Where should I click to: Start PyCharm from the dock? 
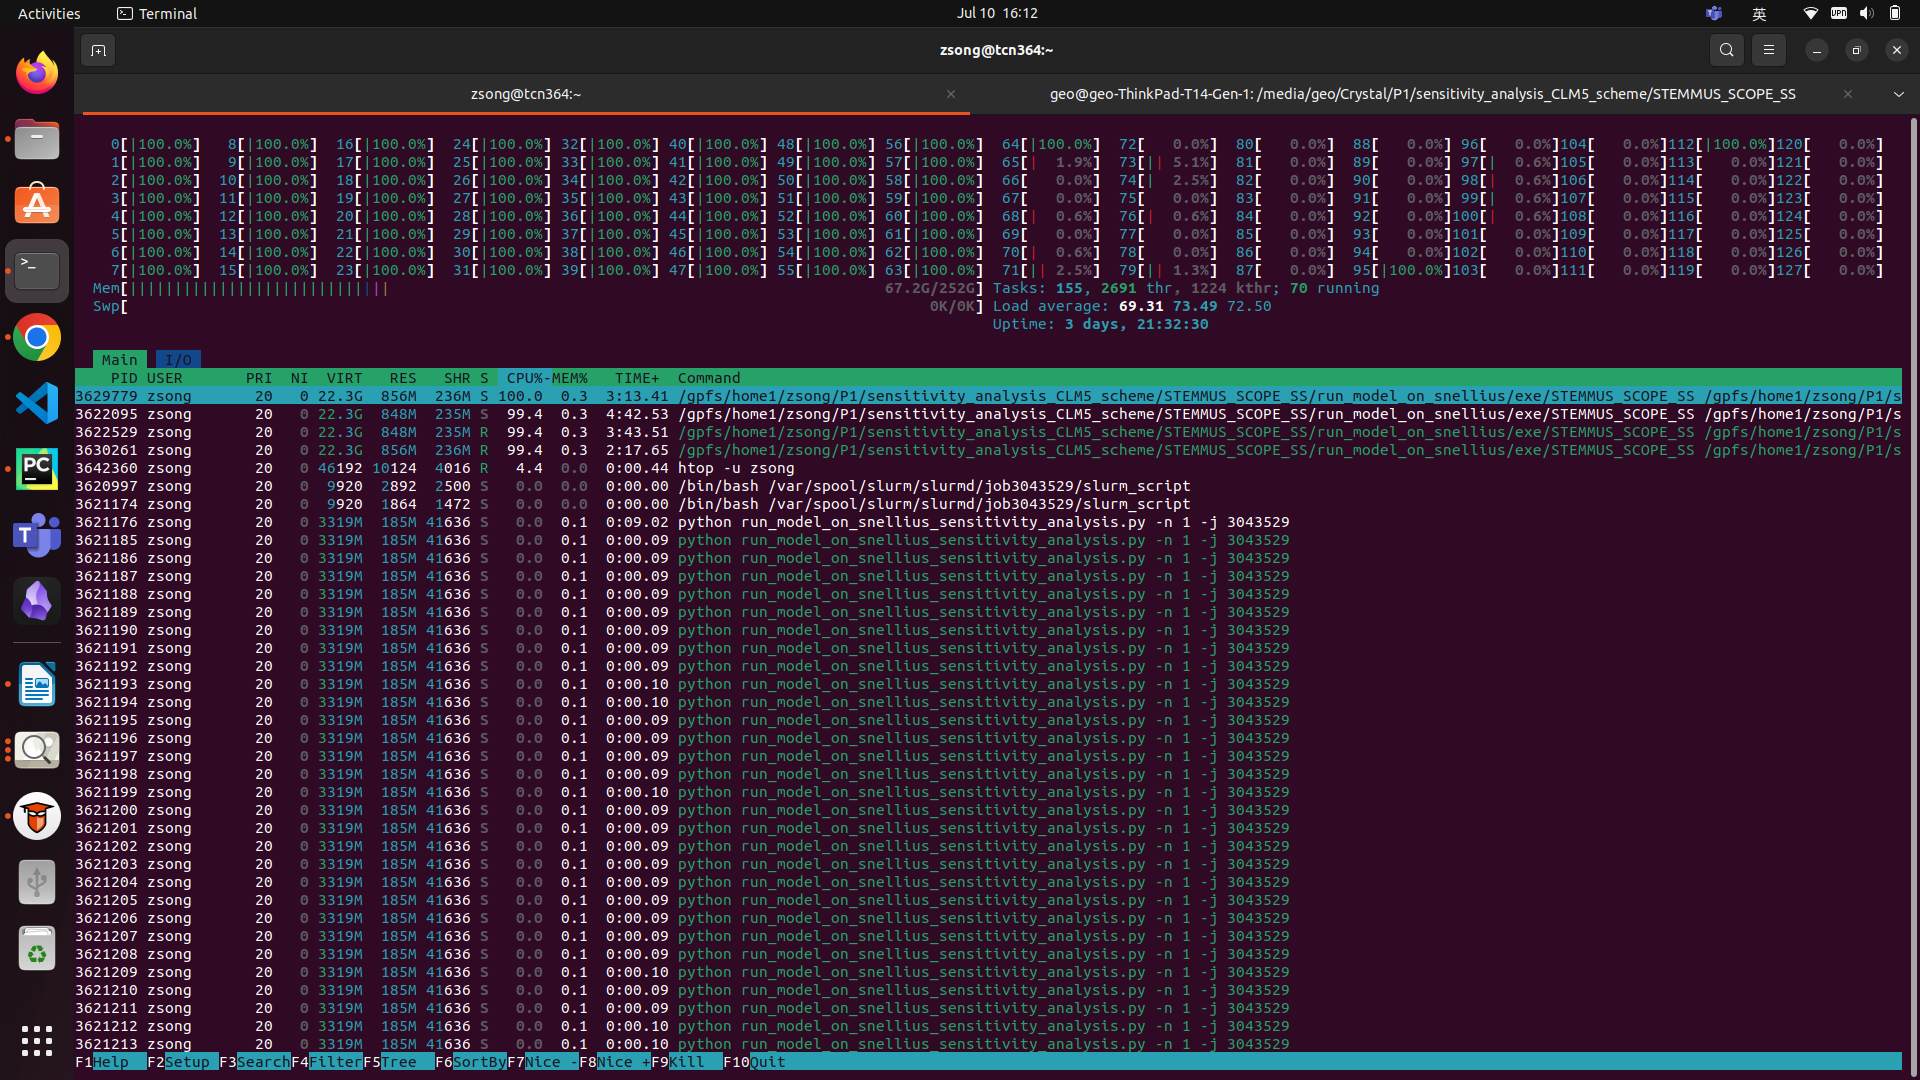pos(36,468)
